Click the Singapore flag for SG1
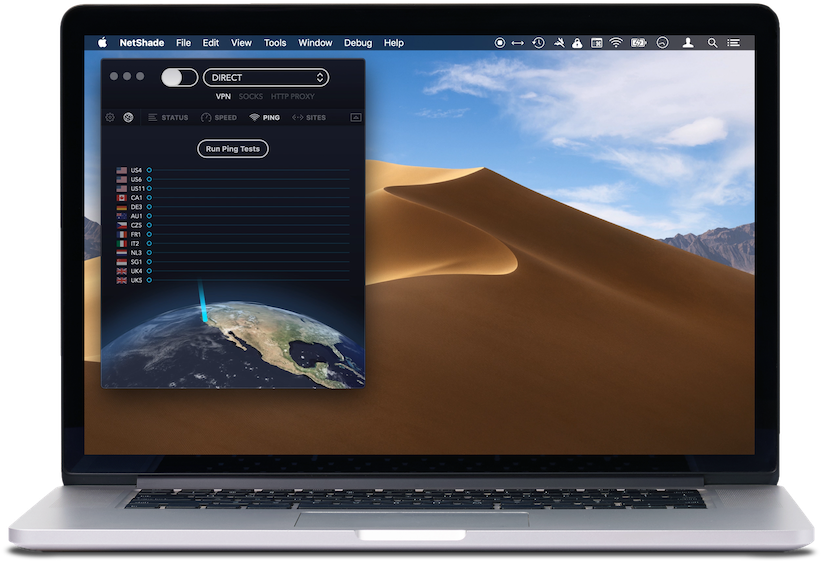The image size is (821, 561). (x=121, y=262)
